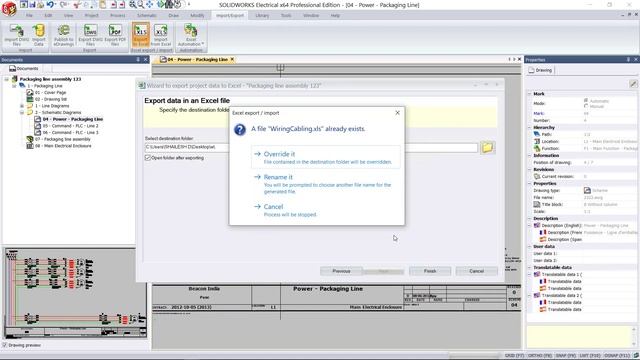Collapse the Mark section in Properties
This screenshot has height=360, width=640.
530,94
